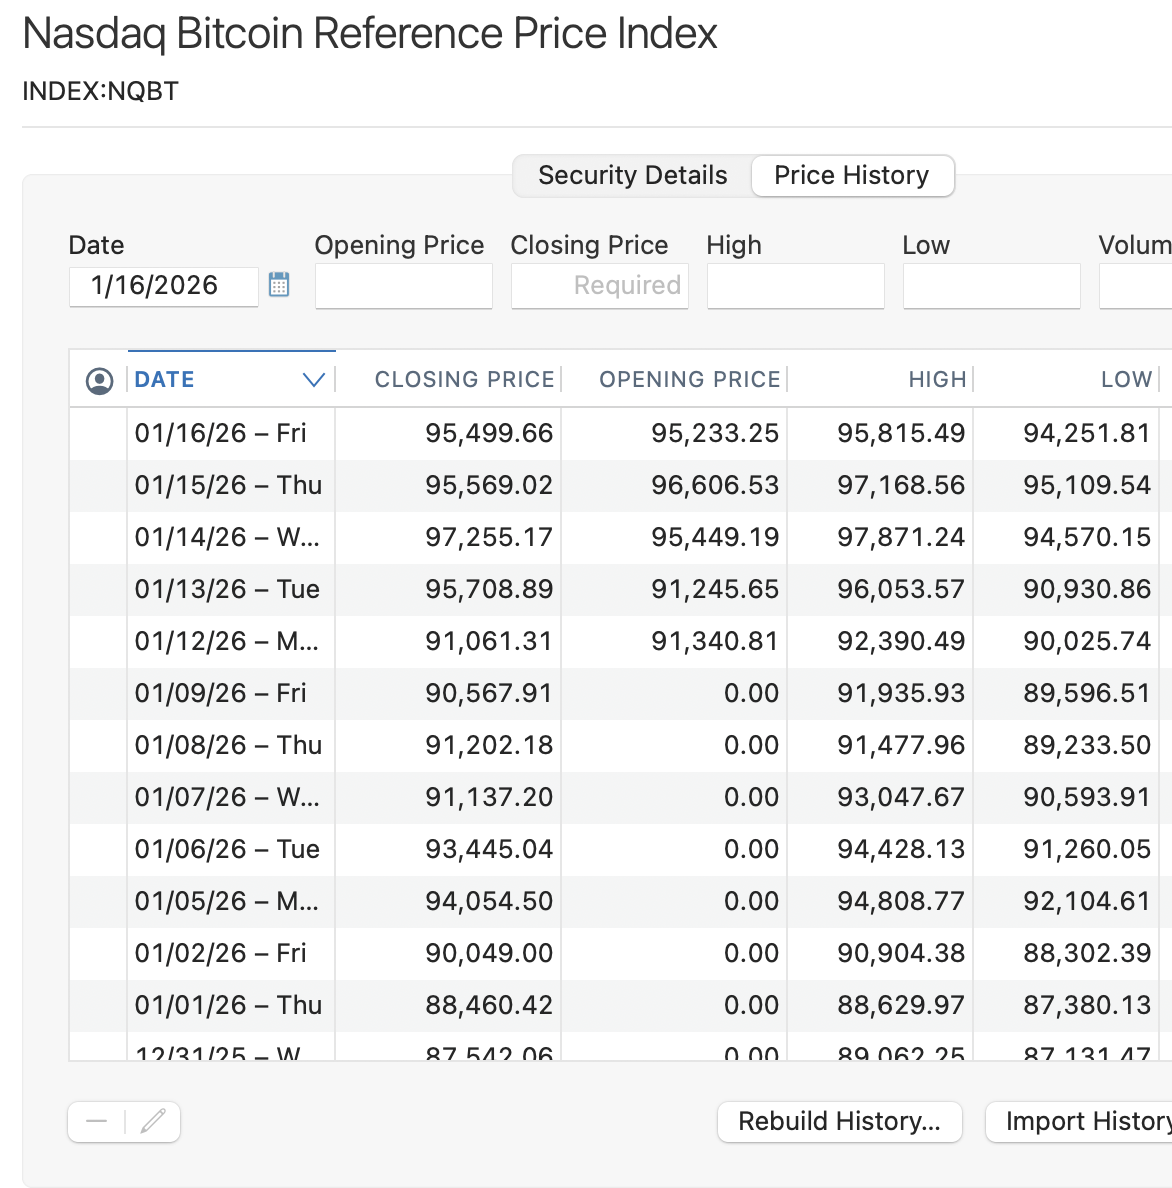This screenshot has height=1188, width=1172.
Task: Sort by the CLOSING PRICE column
Action: pos(465,379)
